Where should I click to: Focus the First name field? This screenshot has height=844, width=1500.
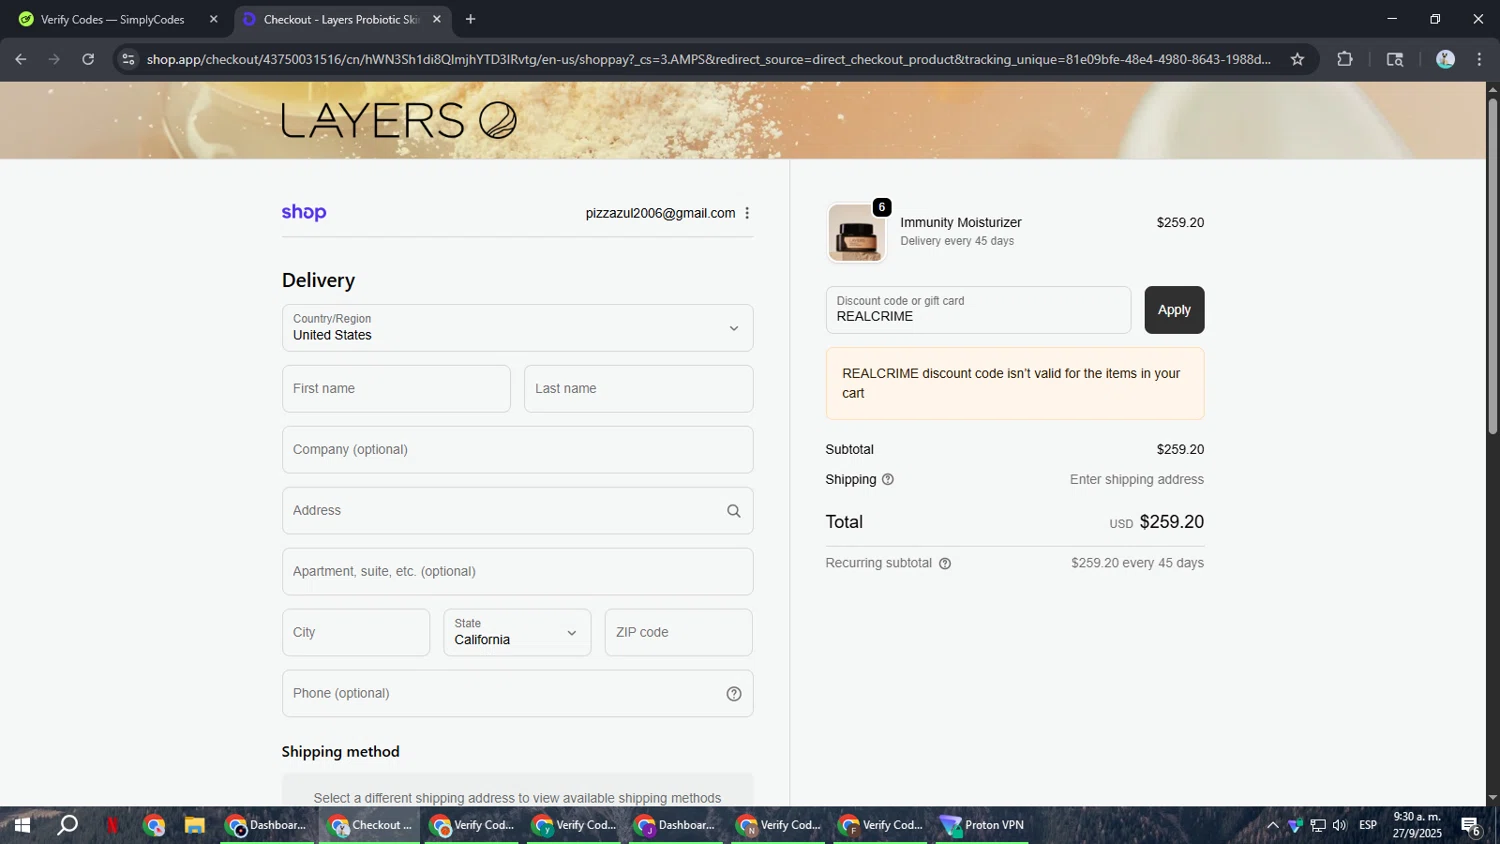point(396,389)
